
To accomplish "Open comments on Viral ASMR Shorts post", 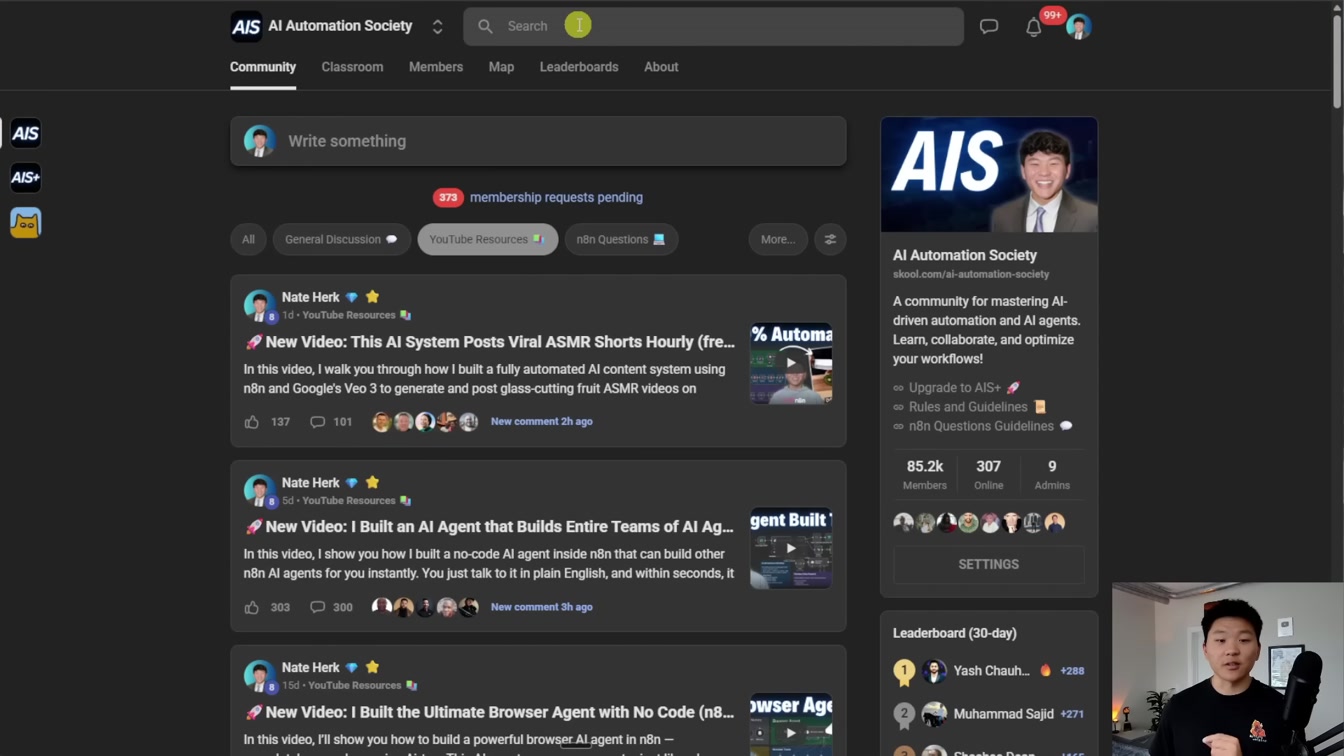I will coord(317,422).
